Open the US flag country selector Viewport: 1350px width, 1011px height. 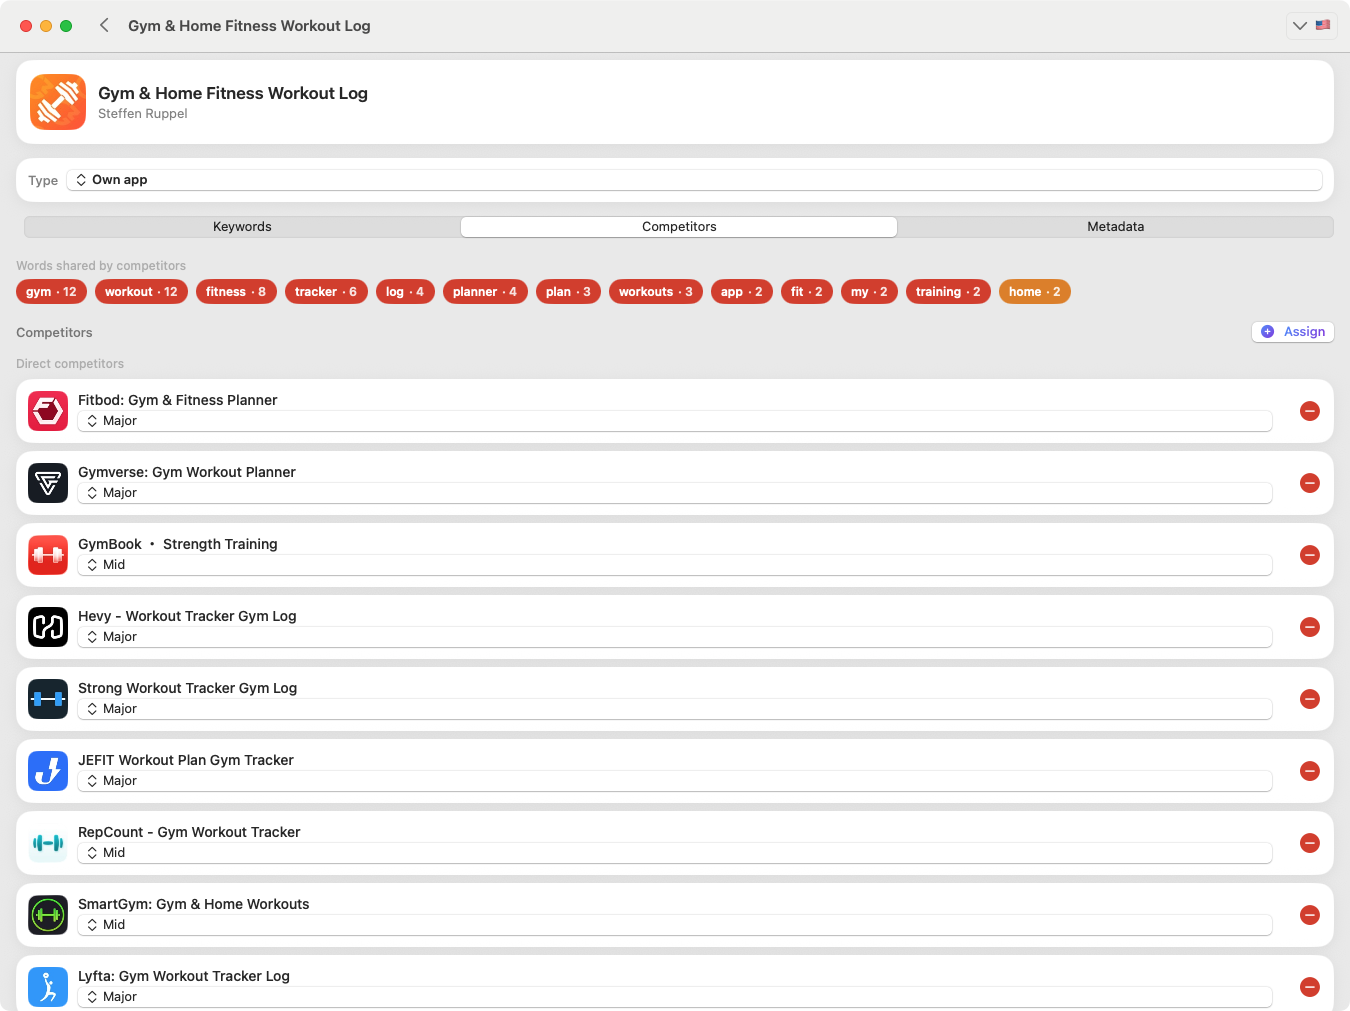tap(1323, 25)
